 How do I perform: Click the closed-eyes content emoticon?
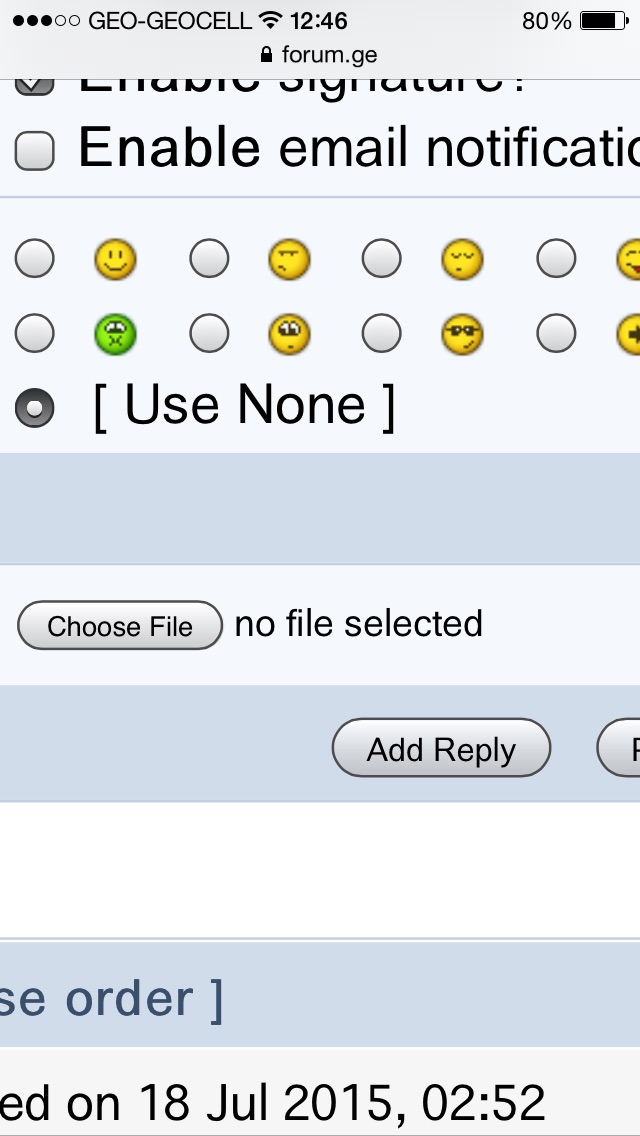pos(462,261)
